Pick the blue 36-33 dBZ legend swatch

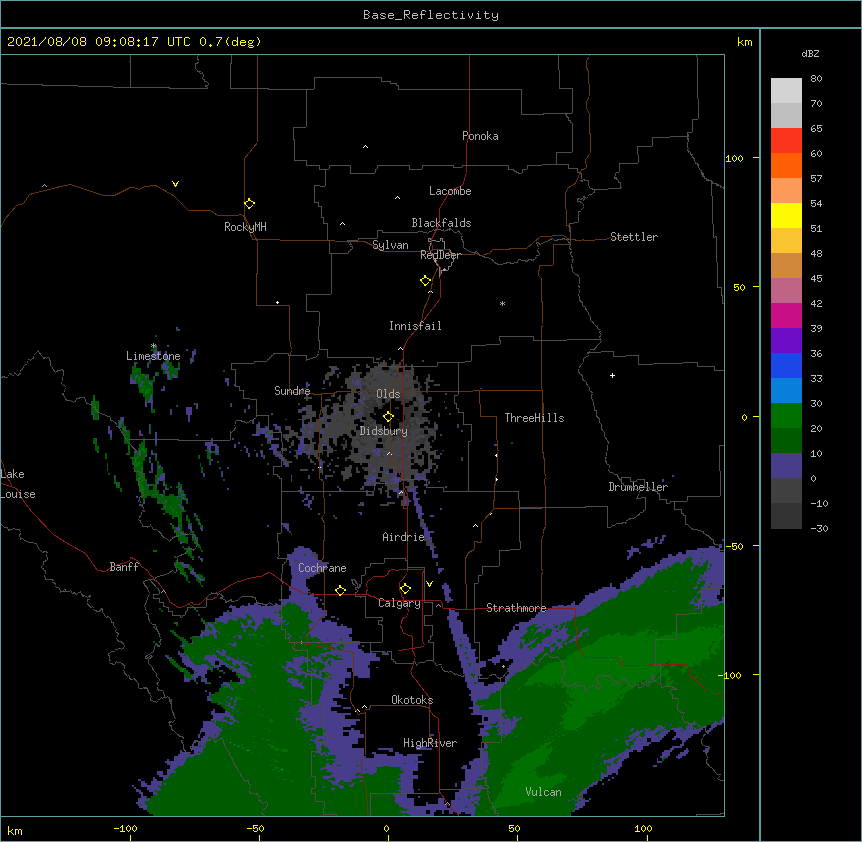[786, 365]
